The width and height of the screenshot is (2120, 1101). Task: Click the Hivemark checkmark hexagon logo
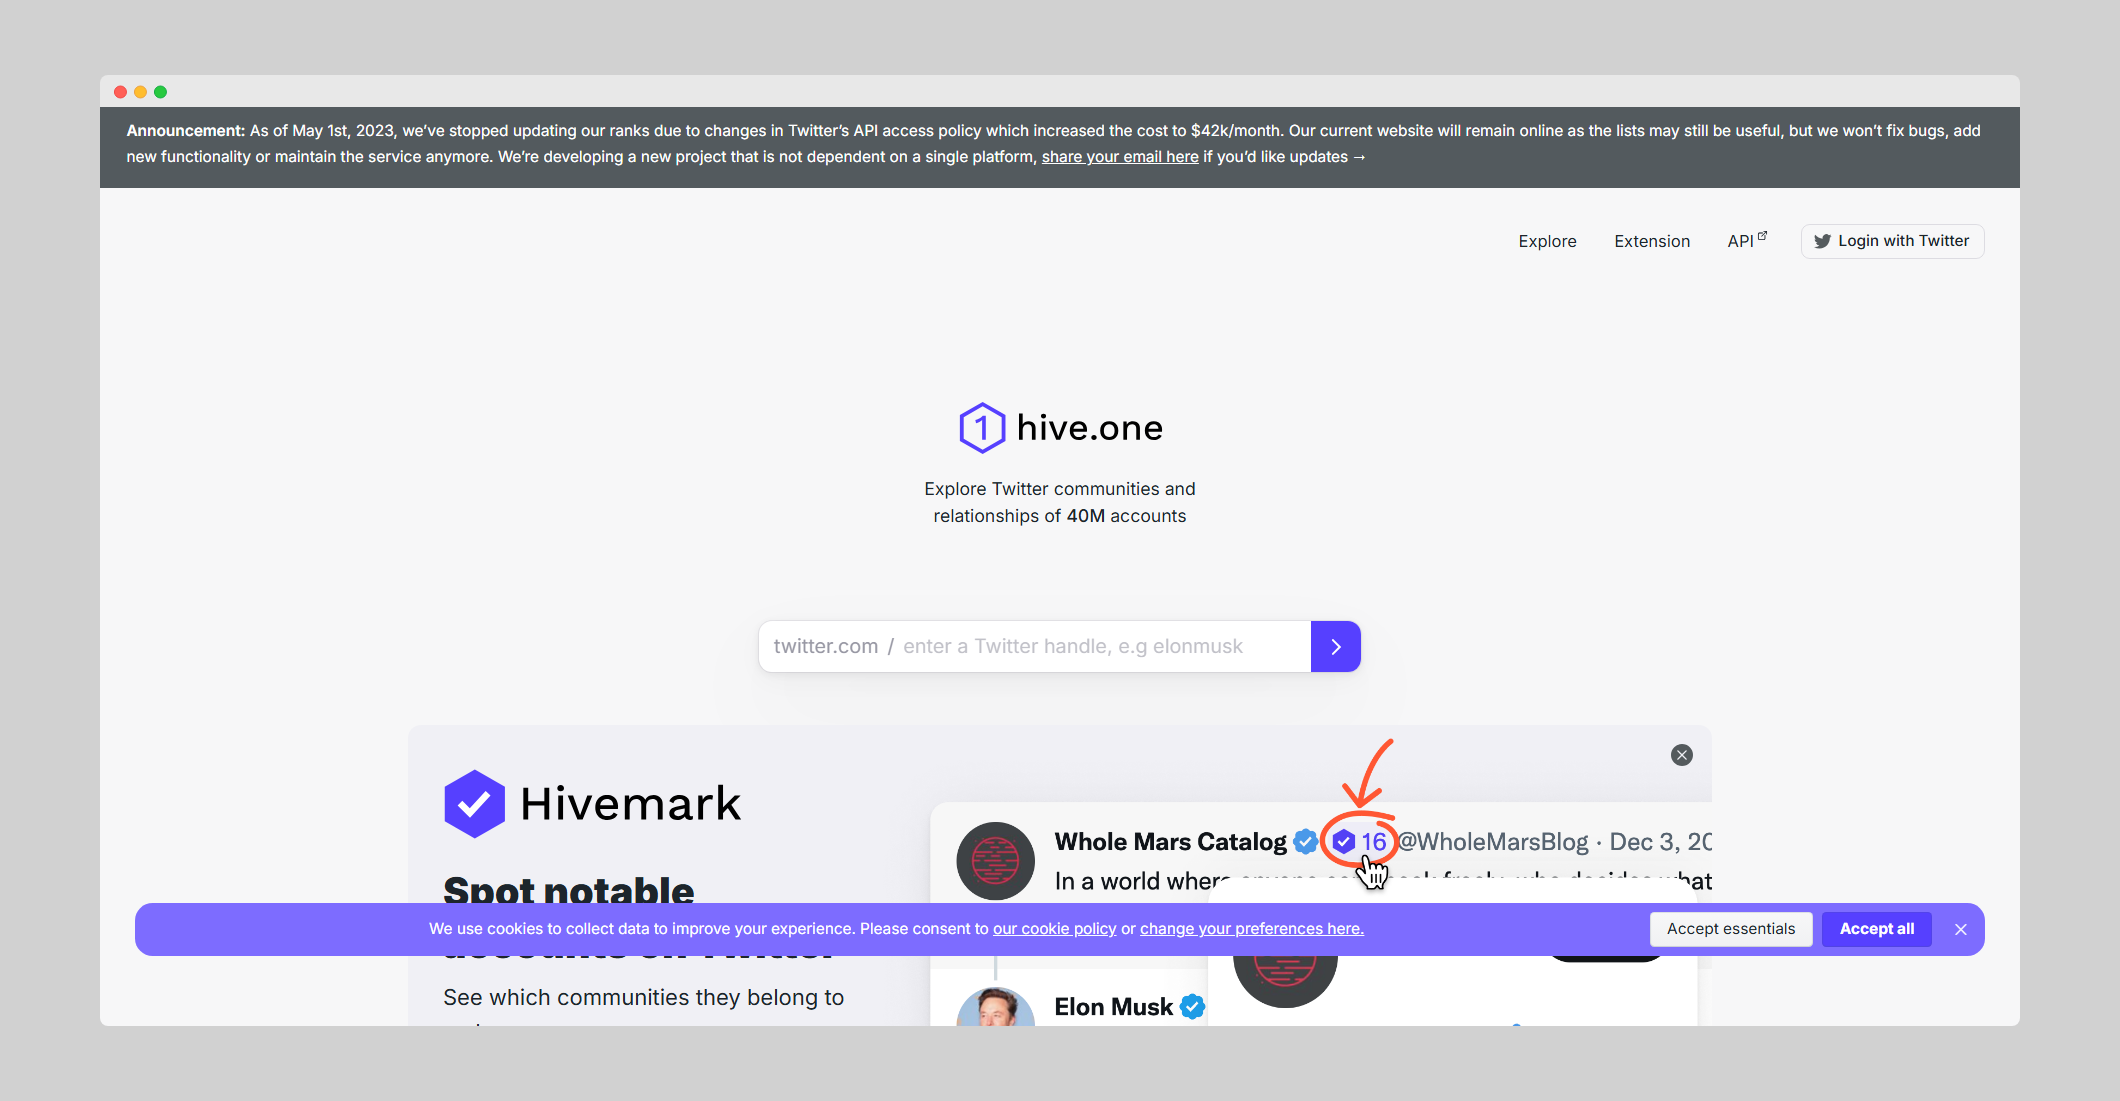point(474,804)
